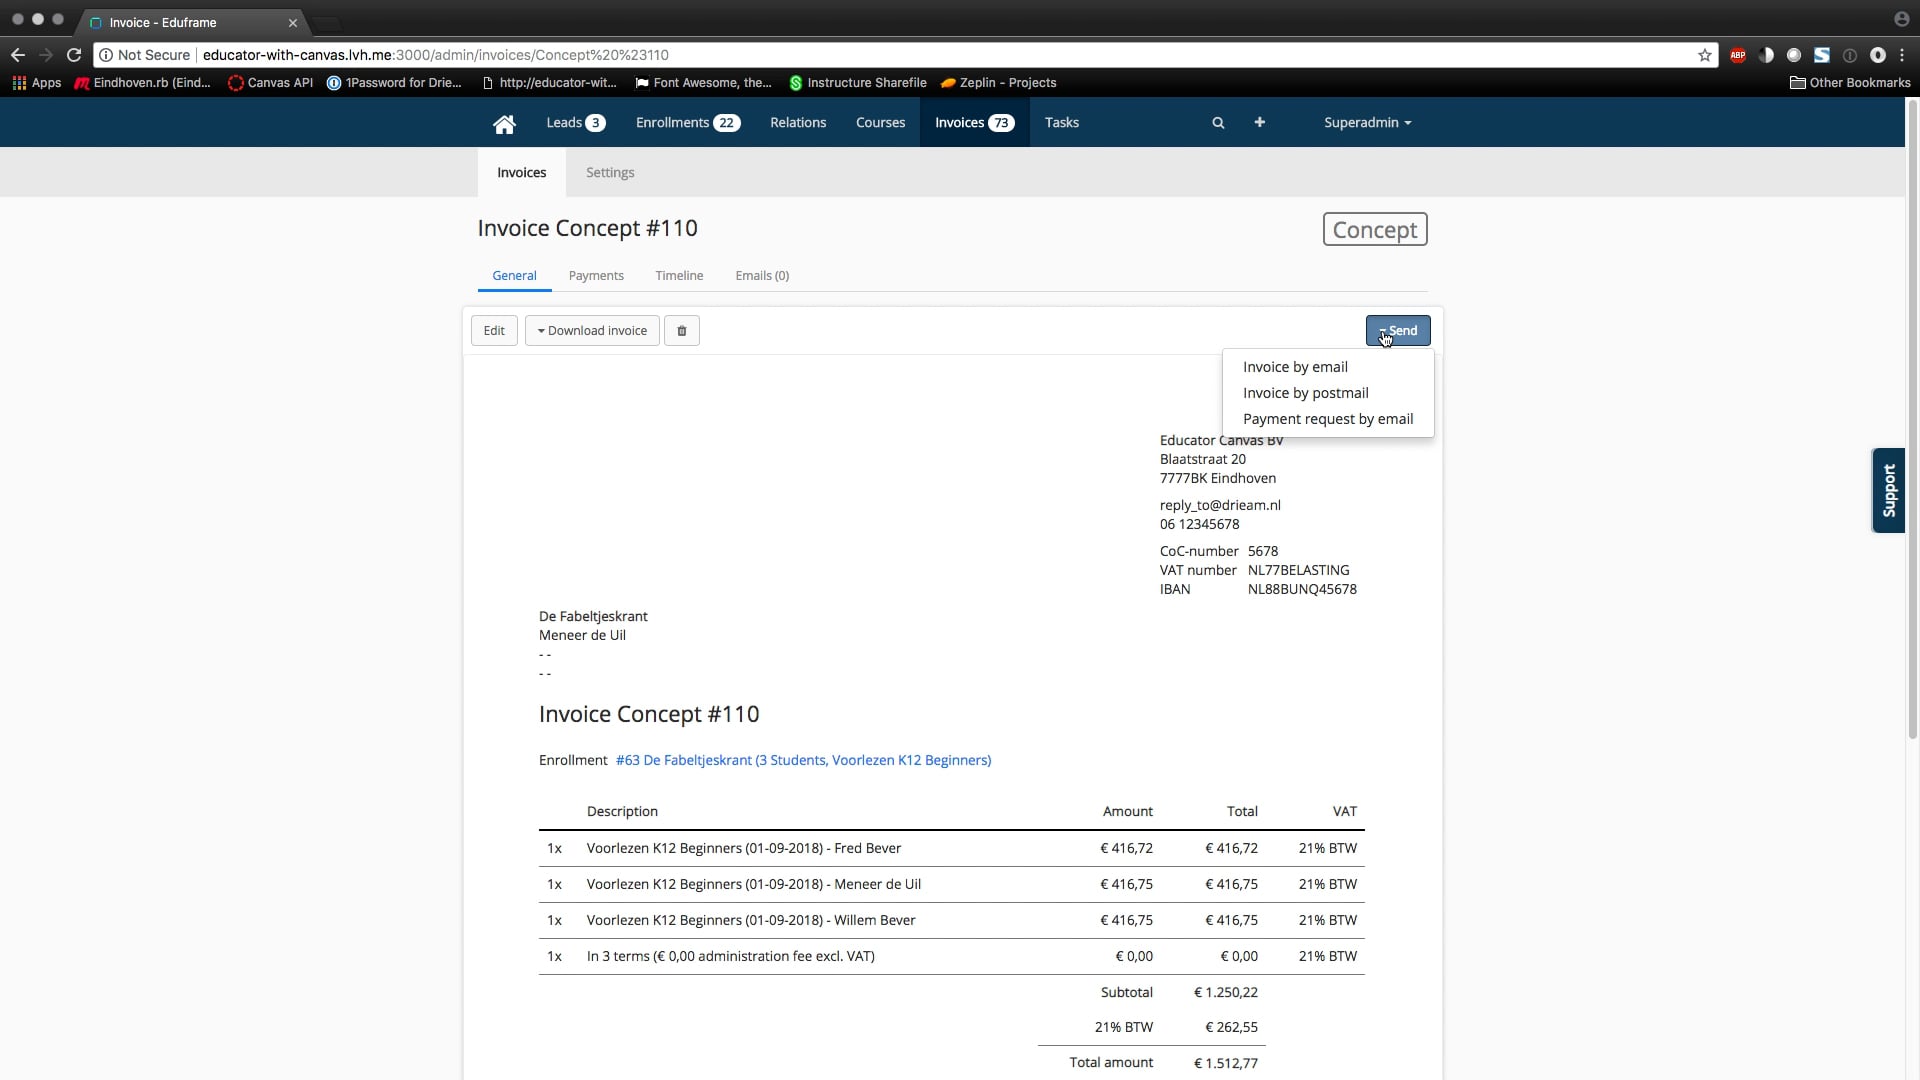Select Invoice by email from the menu

[x=1295, y=366]
